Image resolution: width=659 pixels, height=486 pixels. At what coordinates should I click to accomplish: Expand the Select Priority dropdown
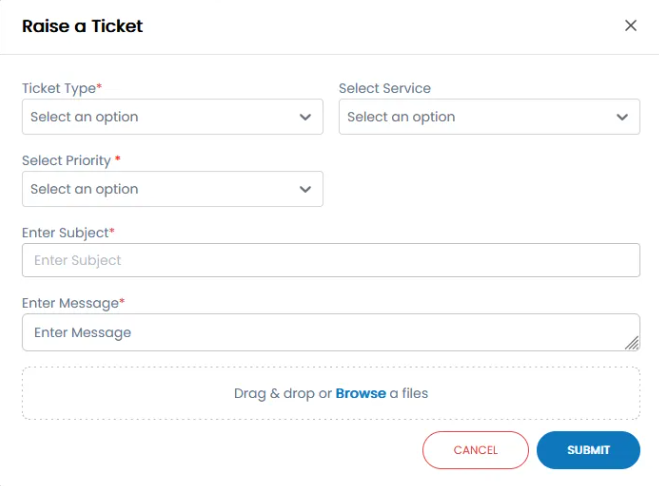(x=160, y=189)
